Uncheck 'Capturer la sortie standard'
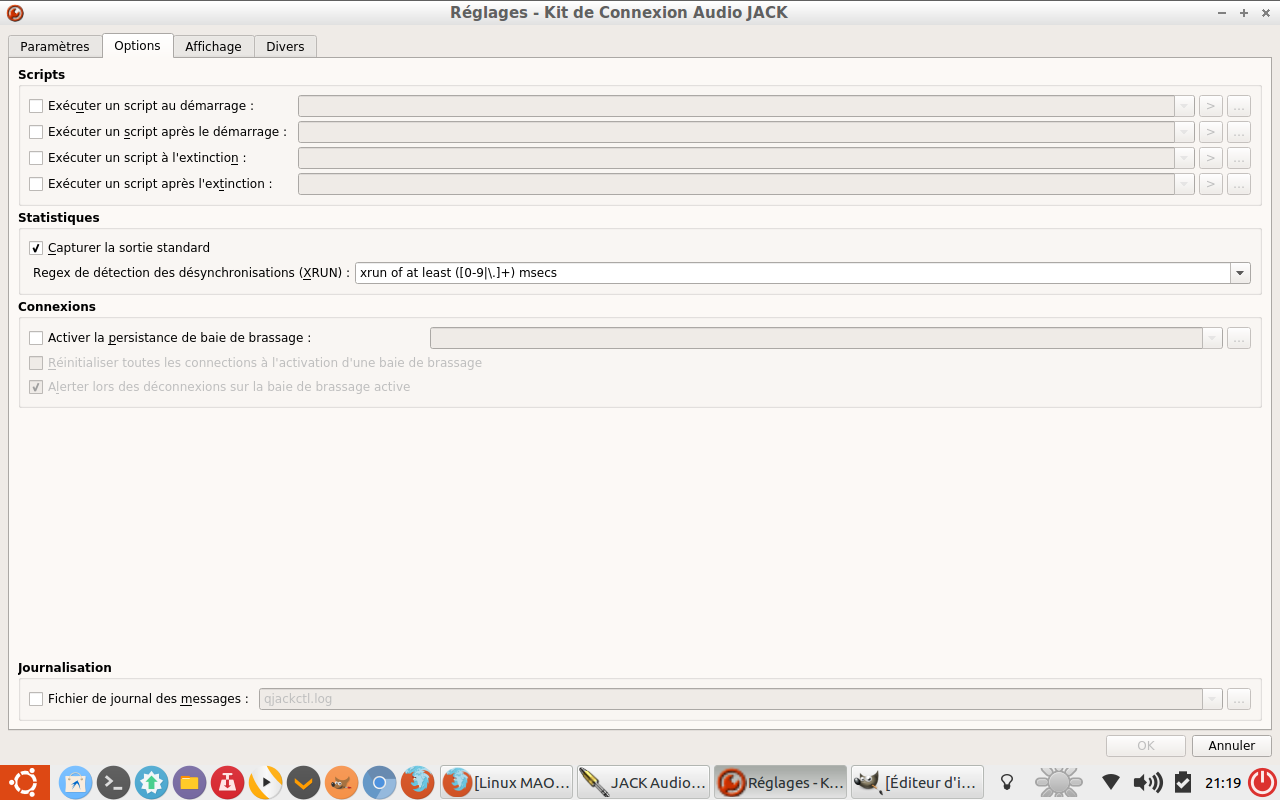The width and height of the screenshot is (1280, 800). coord(36,248)
